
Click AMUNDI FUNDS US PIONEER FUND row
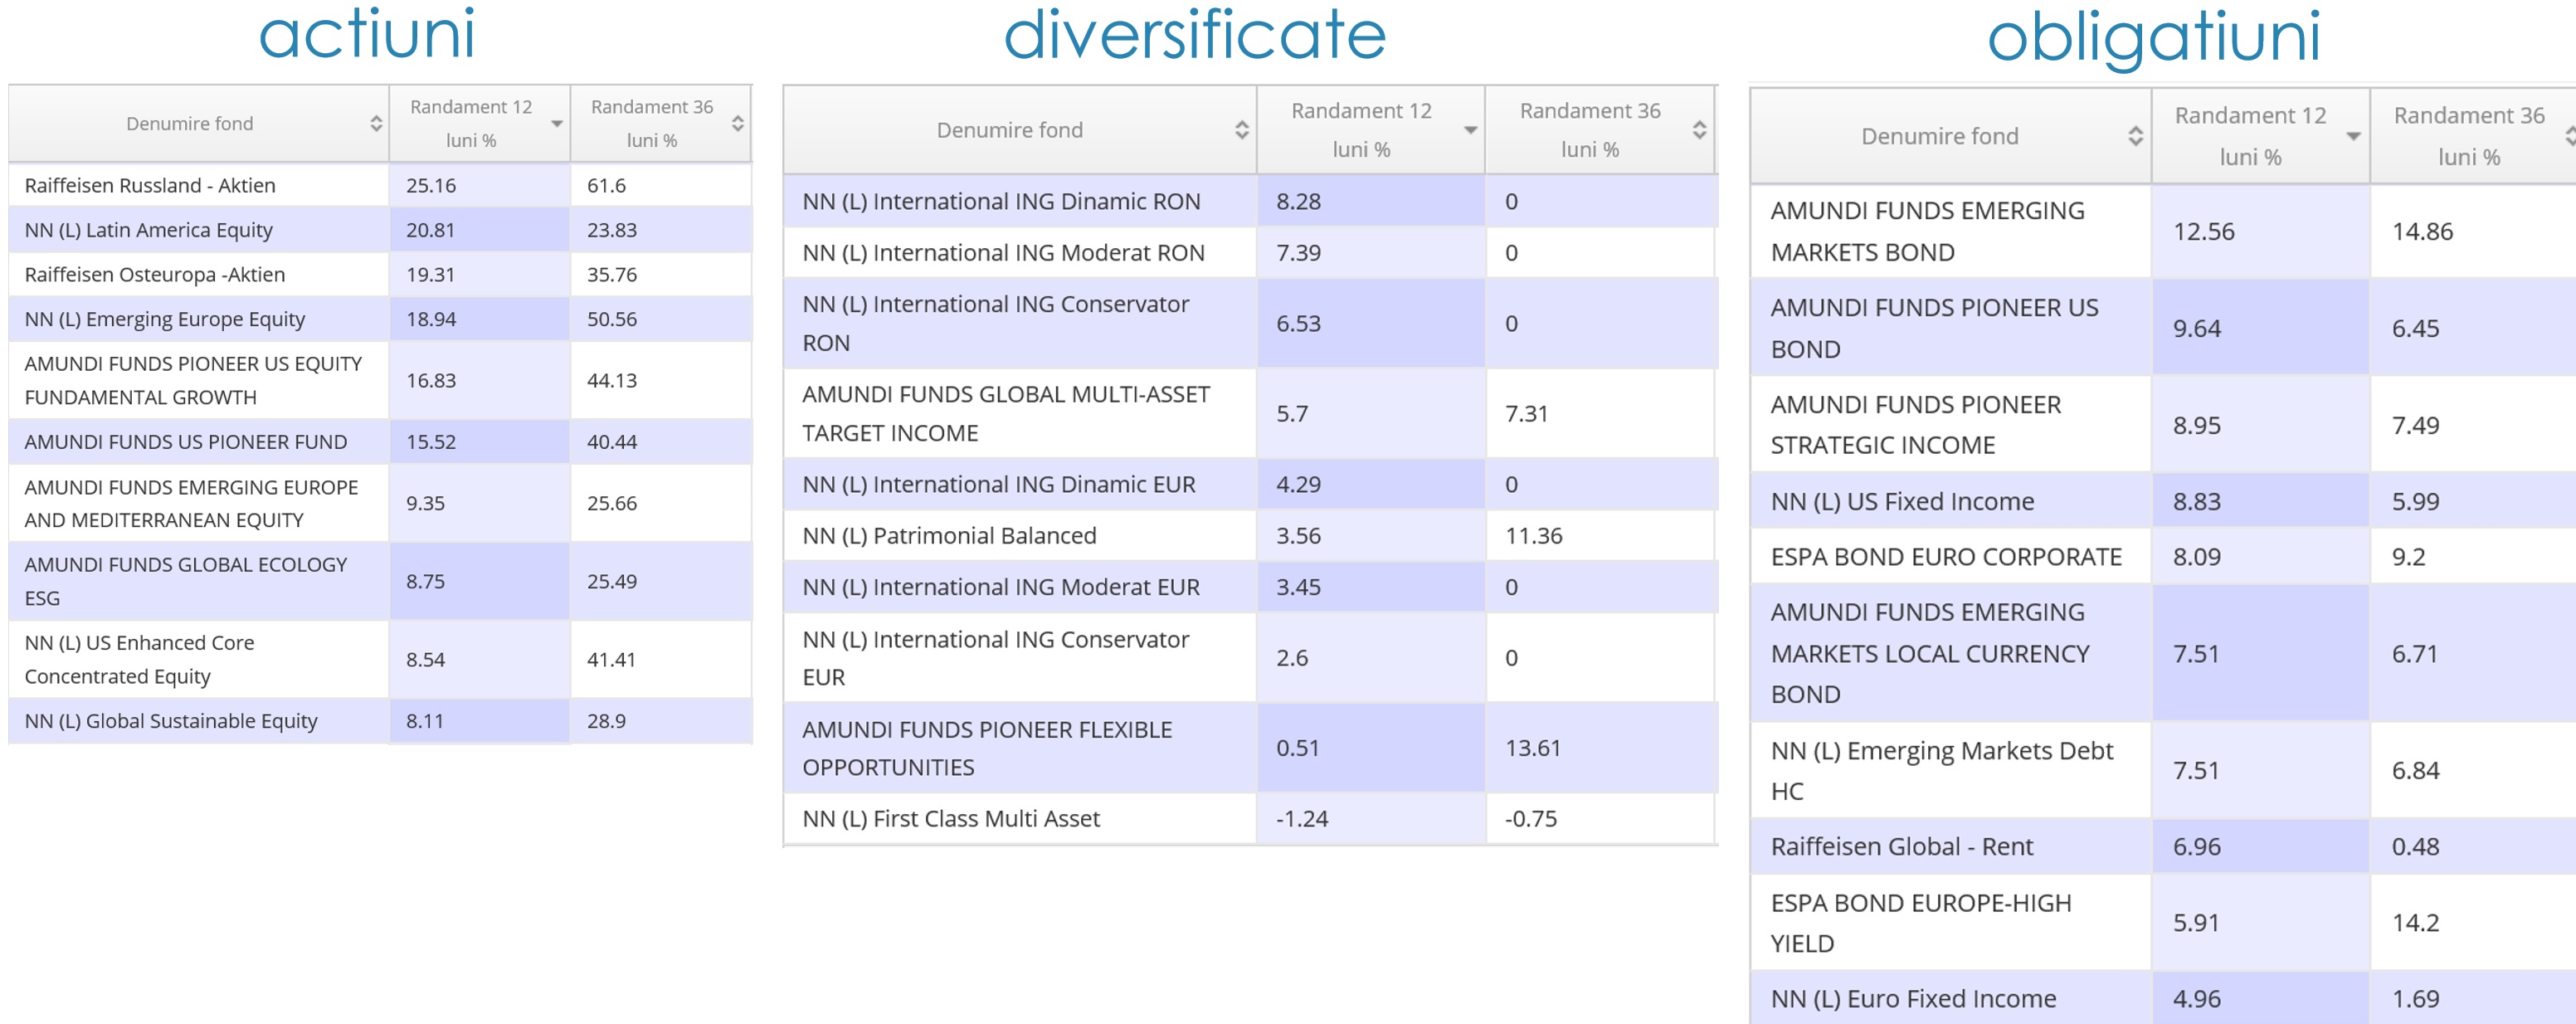(186, 442)
